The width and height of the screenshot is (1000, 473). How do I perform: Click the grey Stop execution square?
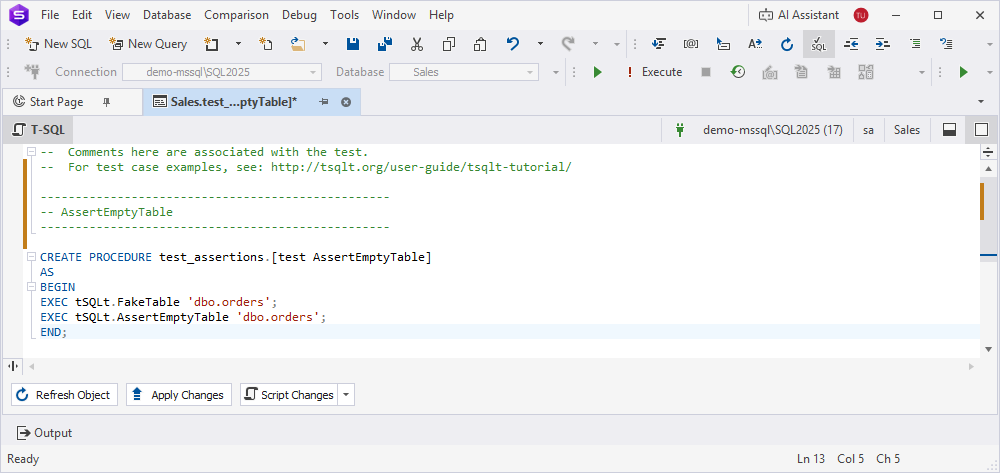point(705,72)
